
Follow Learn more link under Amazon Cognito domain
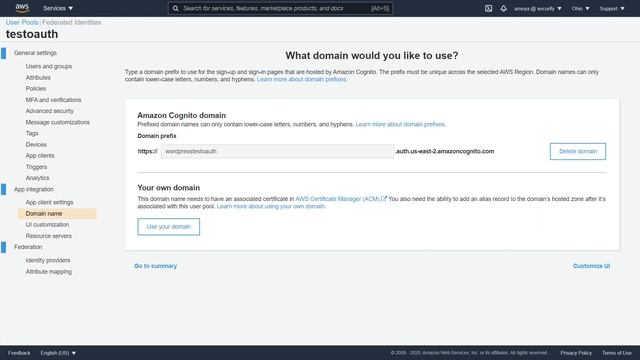(x=400, y=124)
